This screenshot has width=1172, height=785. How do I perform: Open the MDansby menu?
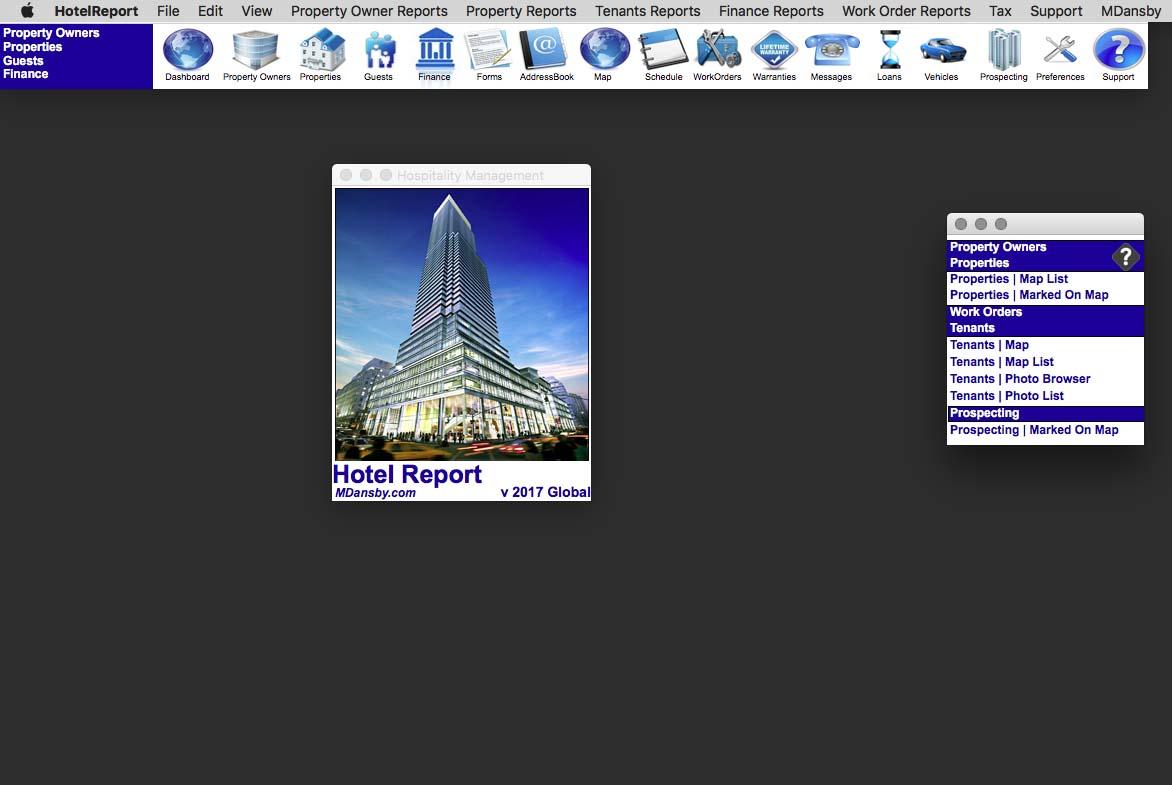[1130, 11]
